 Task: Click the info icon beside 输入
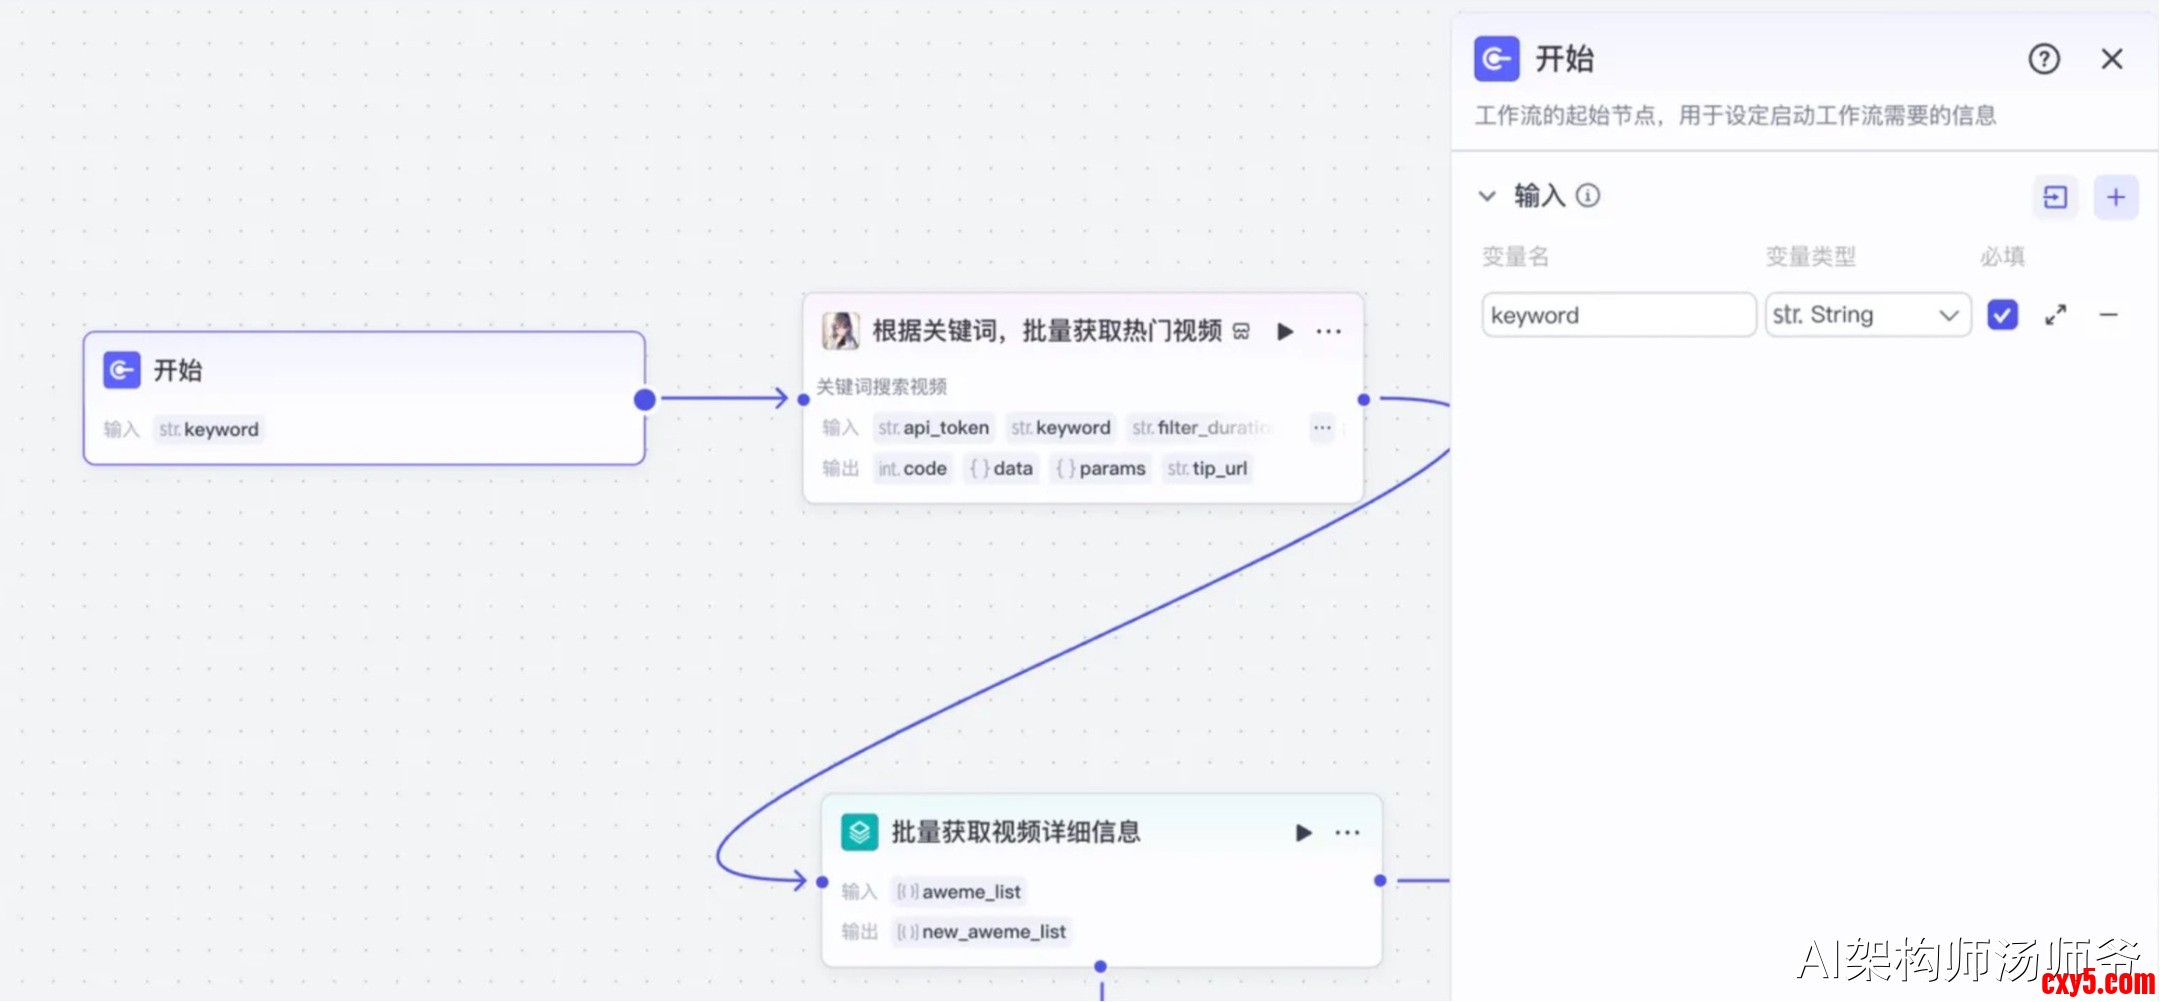click(1588, 196)
